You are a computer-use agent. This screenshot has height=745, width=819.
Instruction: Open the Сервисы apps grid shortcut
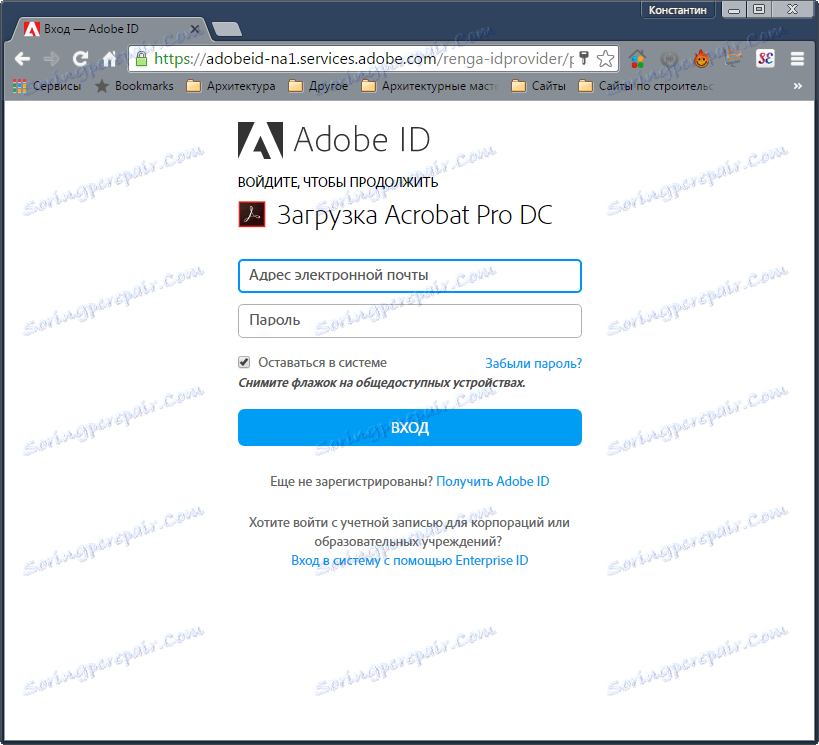tap(46, 86)
